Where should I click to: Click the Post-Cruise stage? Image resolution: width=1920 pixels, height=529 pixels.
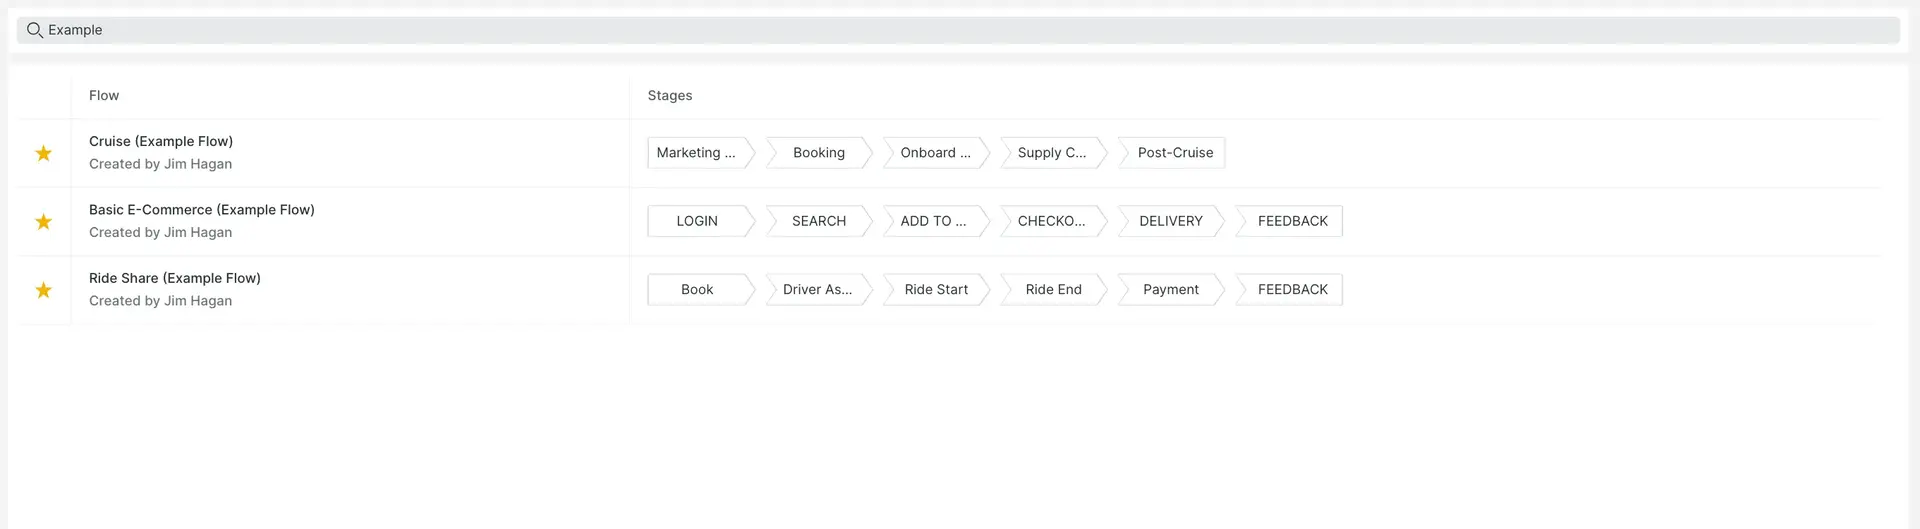coord(1174,153)
